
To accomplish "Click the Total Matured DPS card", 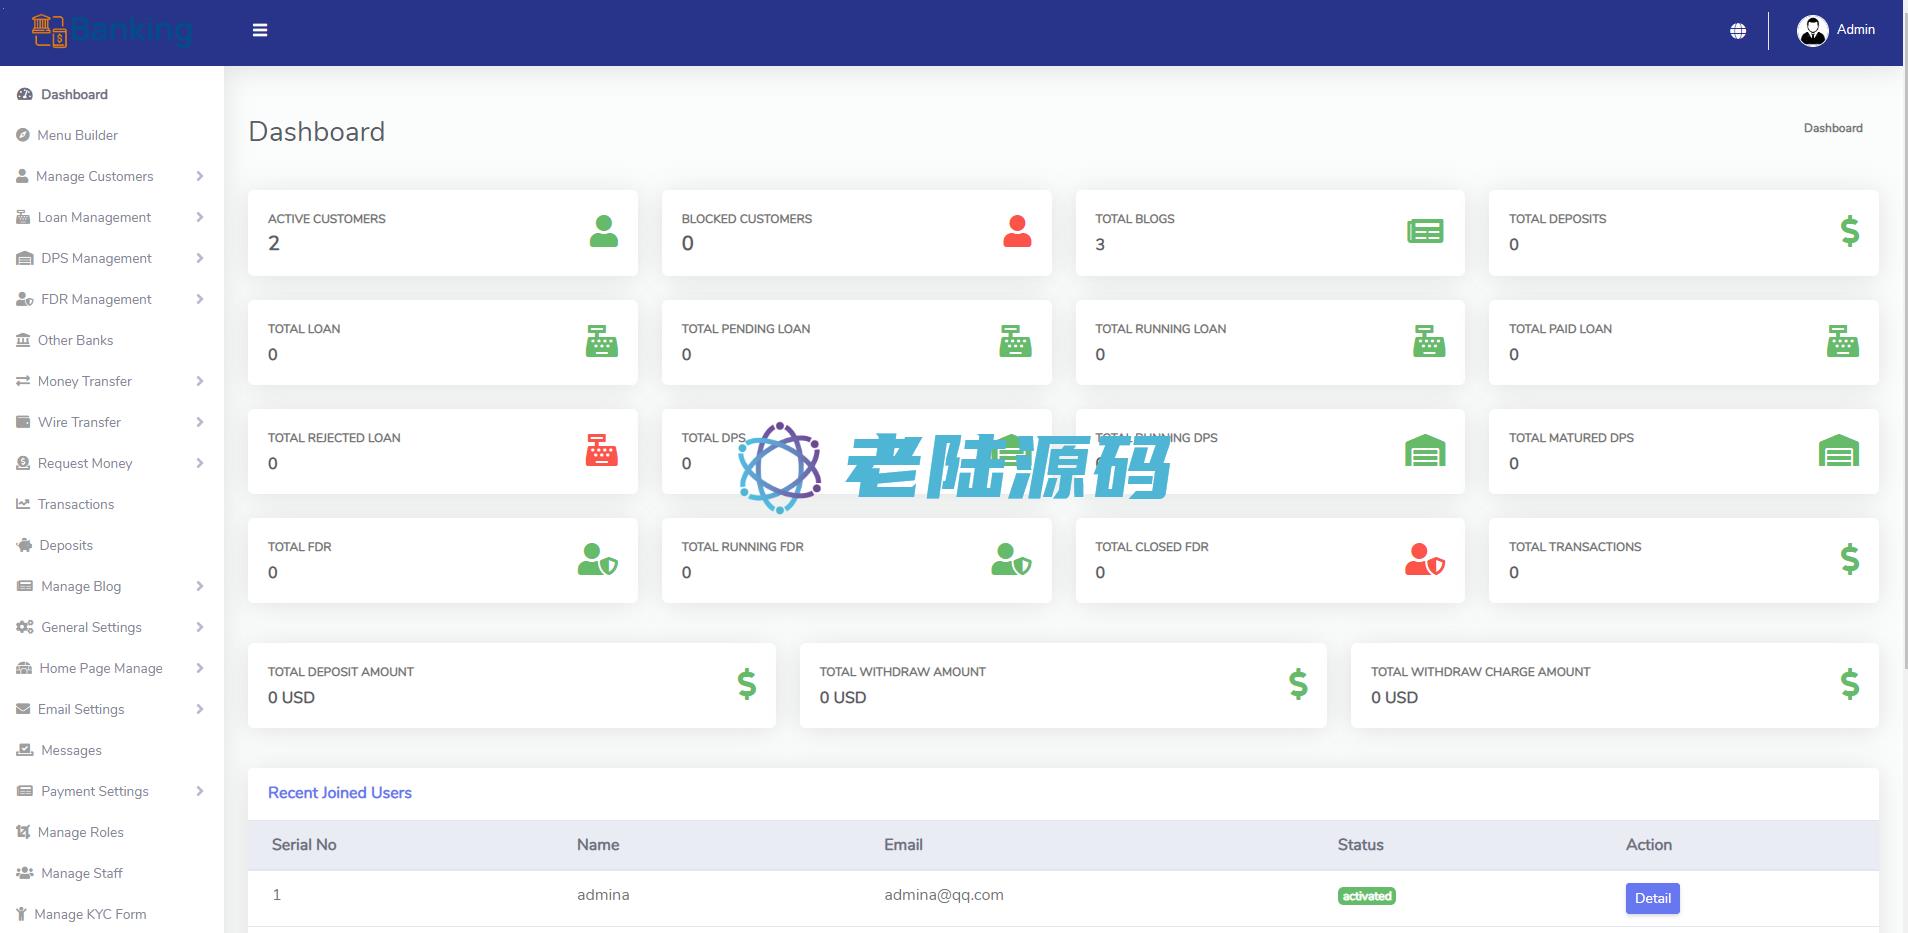I will (1683, 451).
